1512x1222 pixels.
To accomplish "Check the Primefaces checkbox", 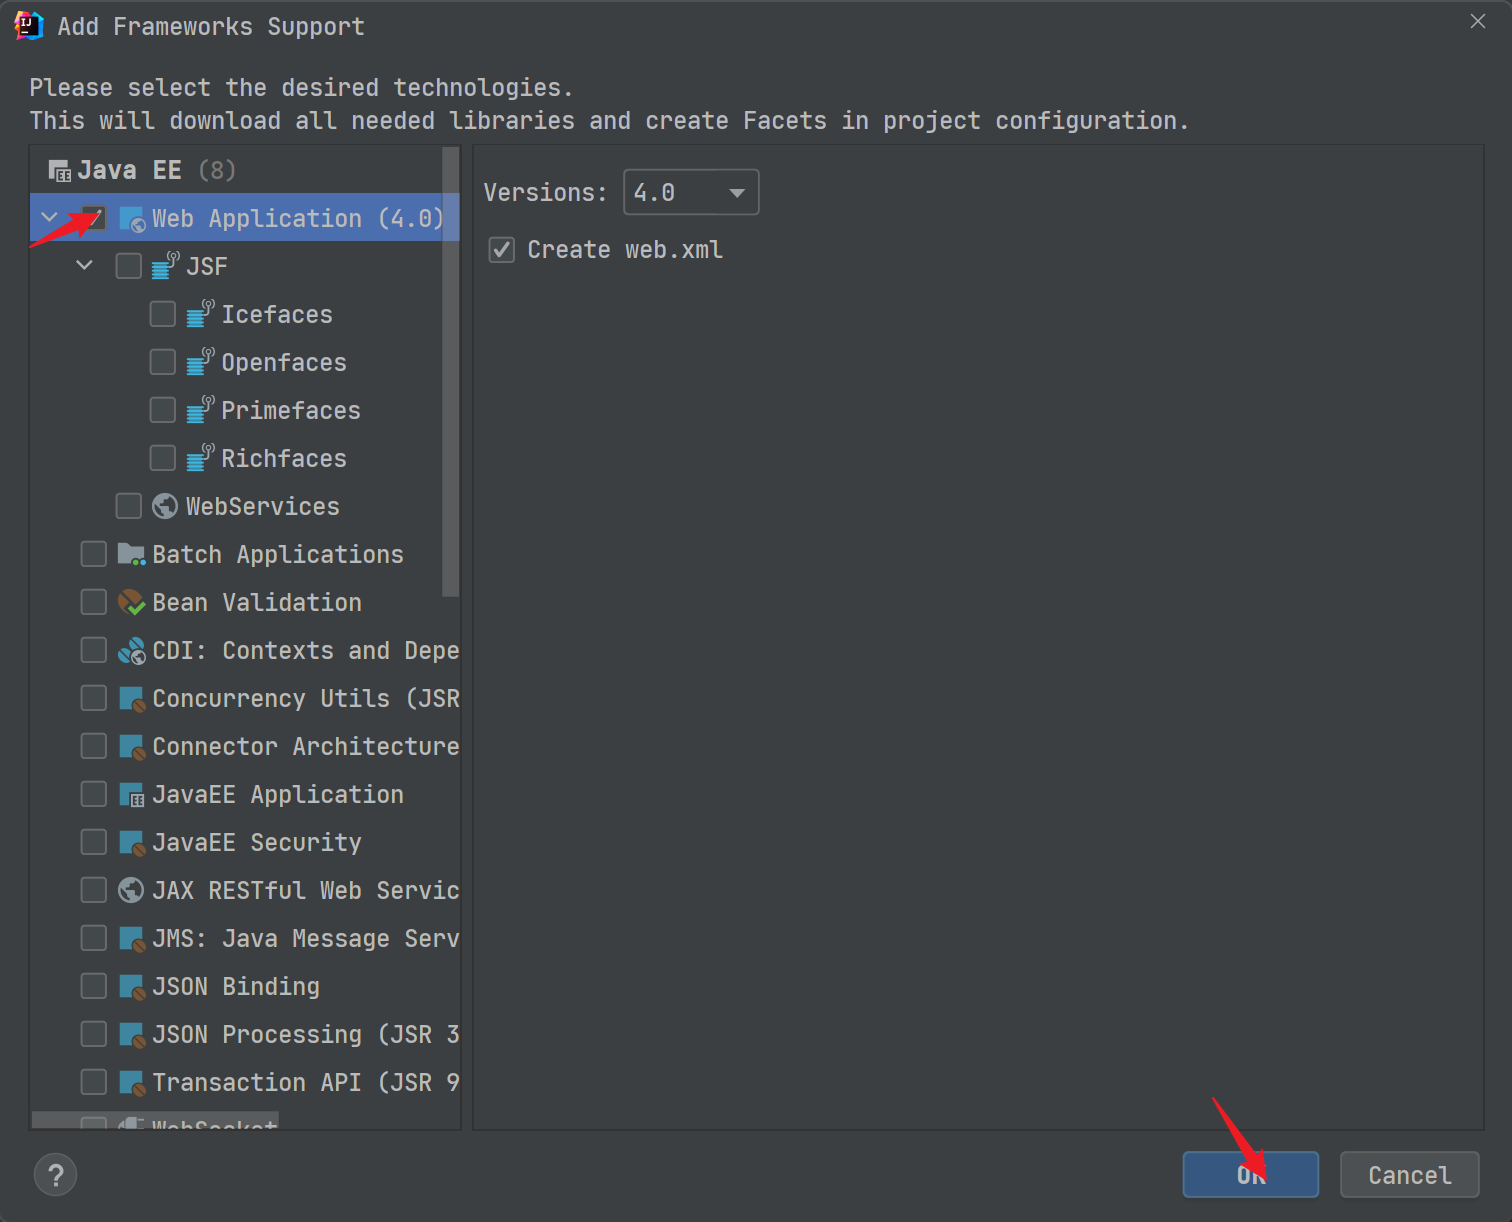I will [x=162, y=410].
